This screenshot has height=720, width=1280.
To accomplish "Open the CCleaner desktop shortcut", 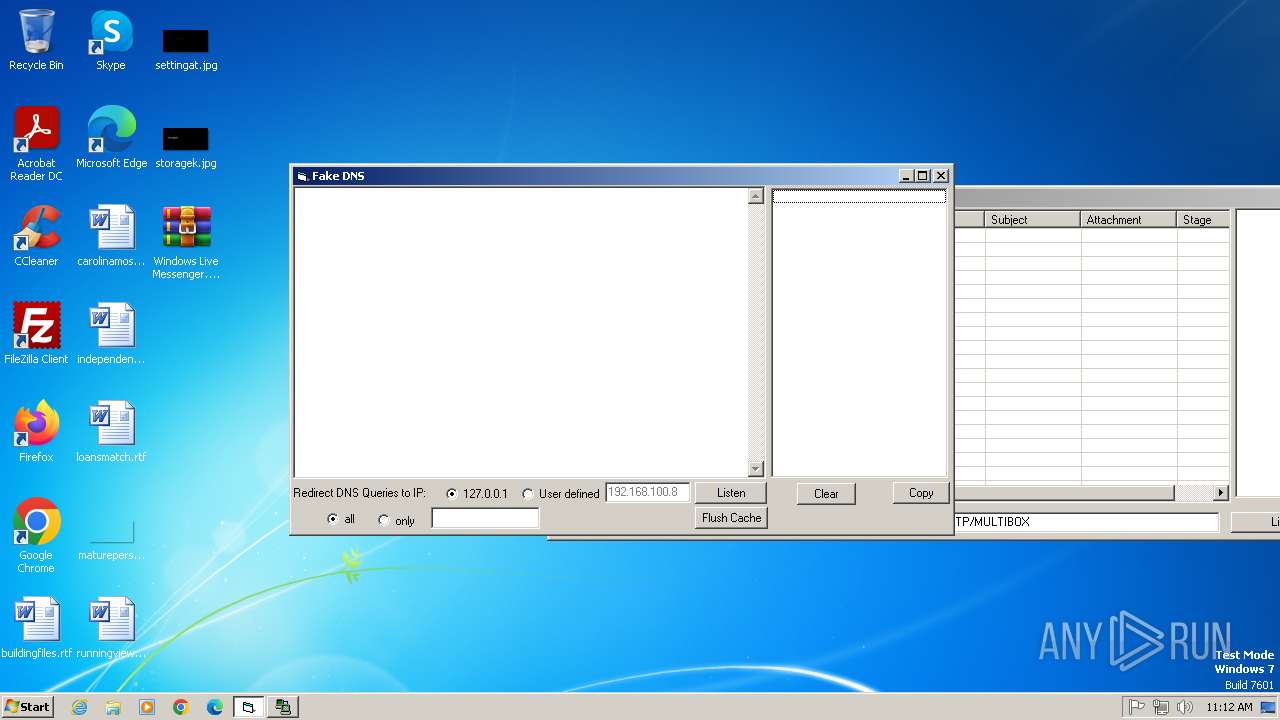I will click(36, 236).
